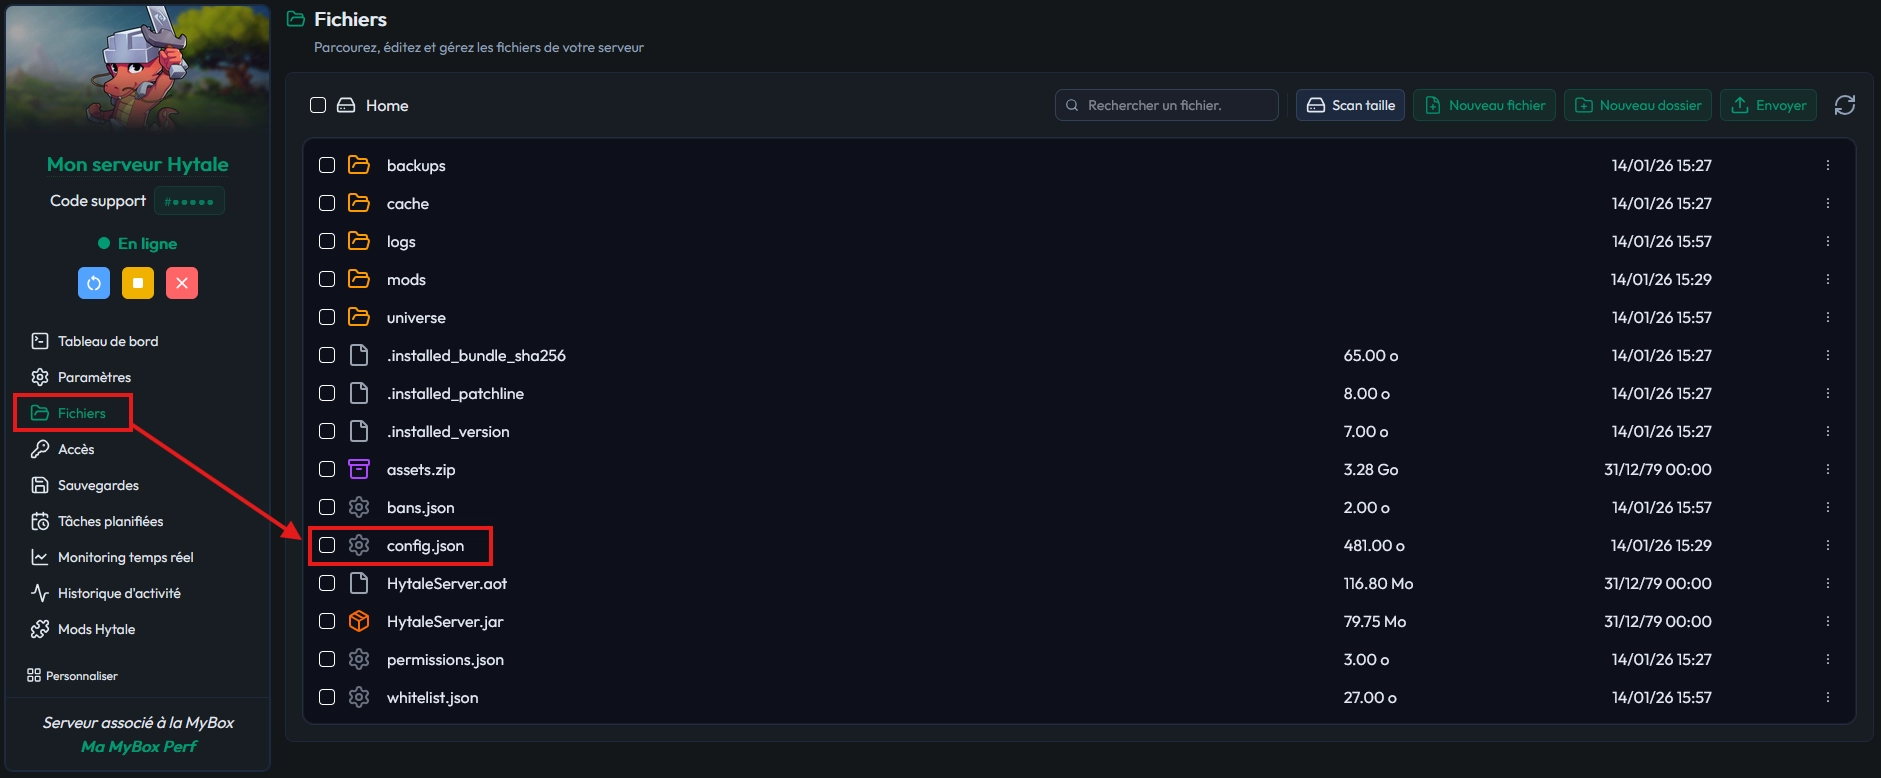Click the Home drive icon in breadcrumb
The width and height of the screenshot is (1881, 778).
point(346,105)
